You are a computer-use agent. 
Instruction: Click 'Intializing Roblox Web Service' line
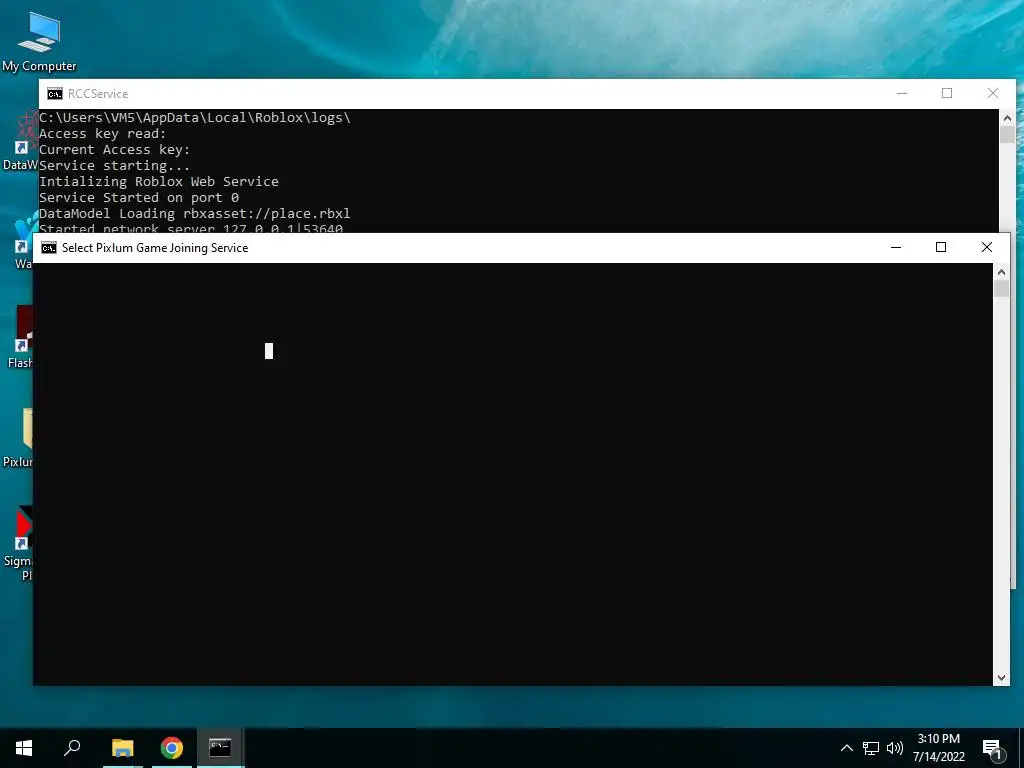pyautogui.click(x=159, y=182)
